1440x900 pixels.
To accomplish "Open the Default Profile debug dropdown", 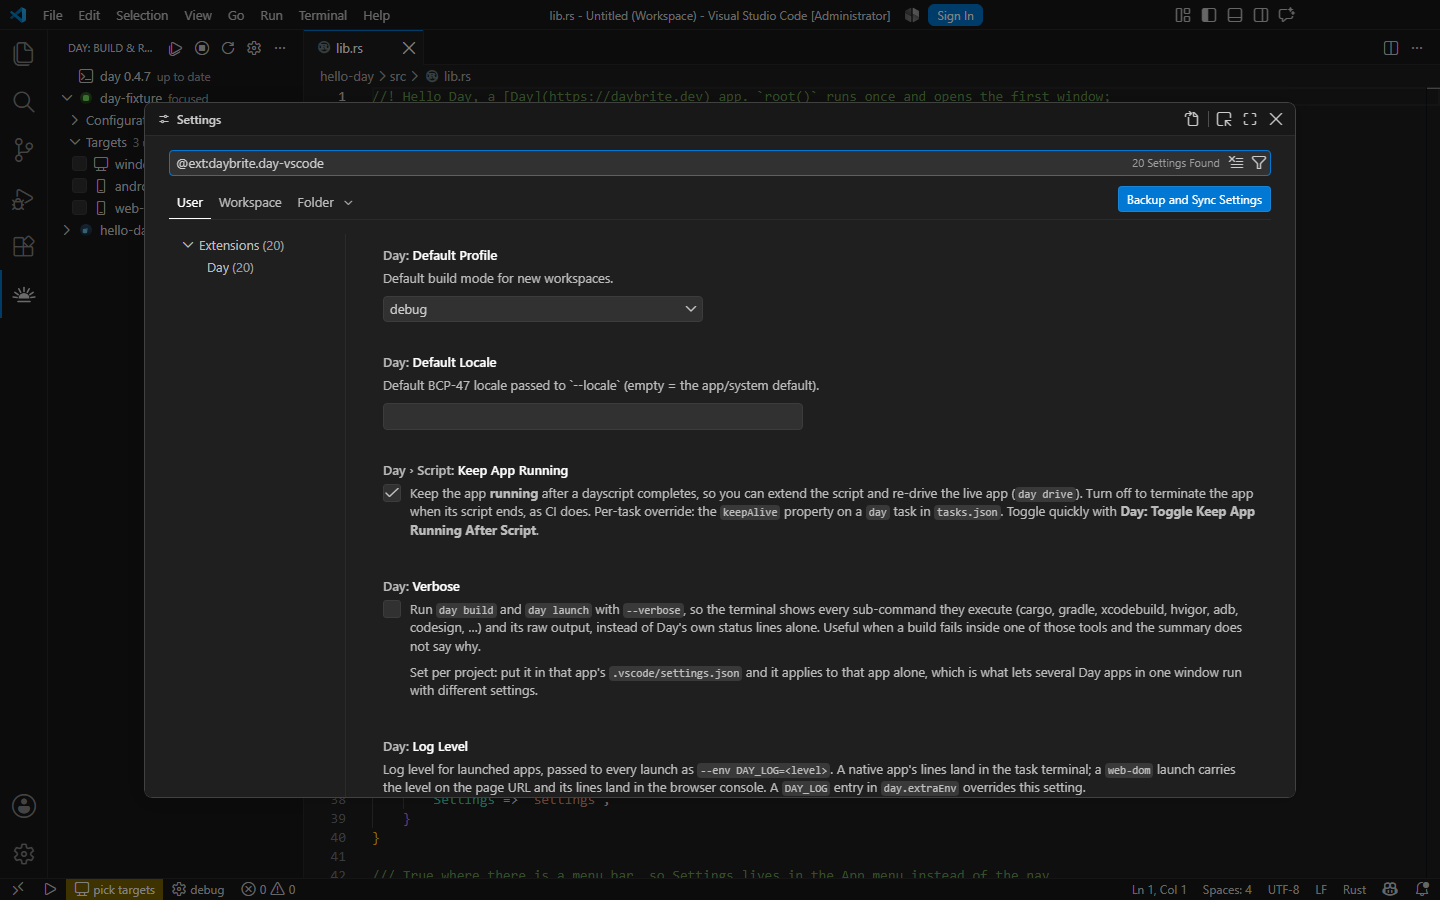I will [542, 309].
